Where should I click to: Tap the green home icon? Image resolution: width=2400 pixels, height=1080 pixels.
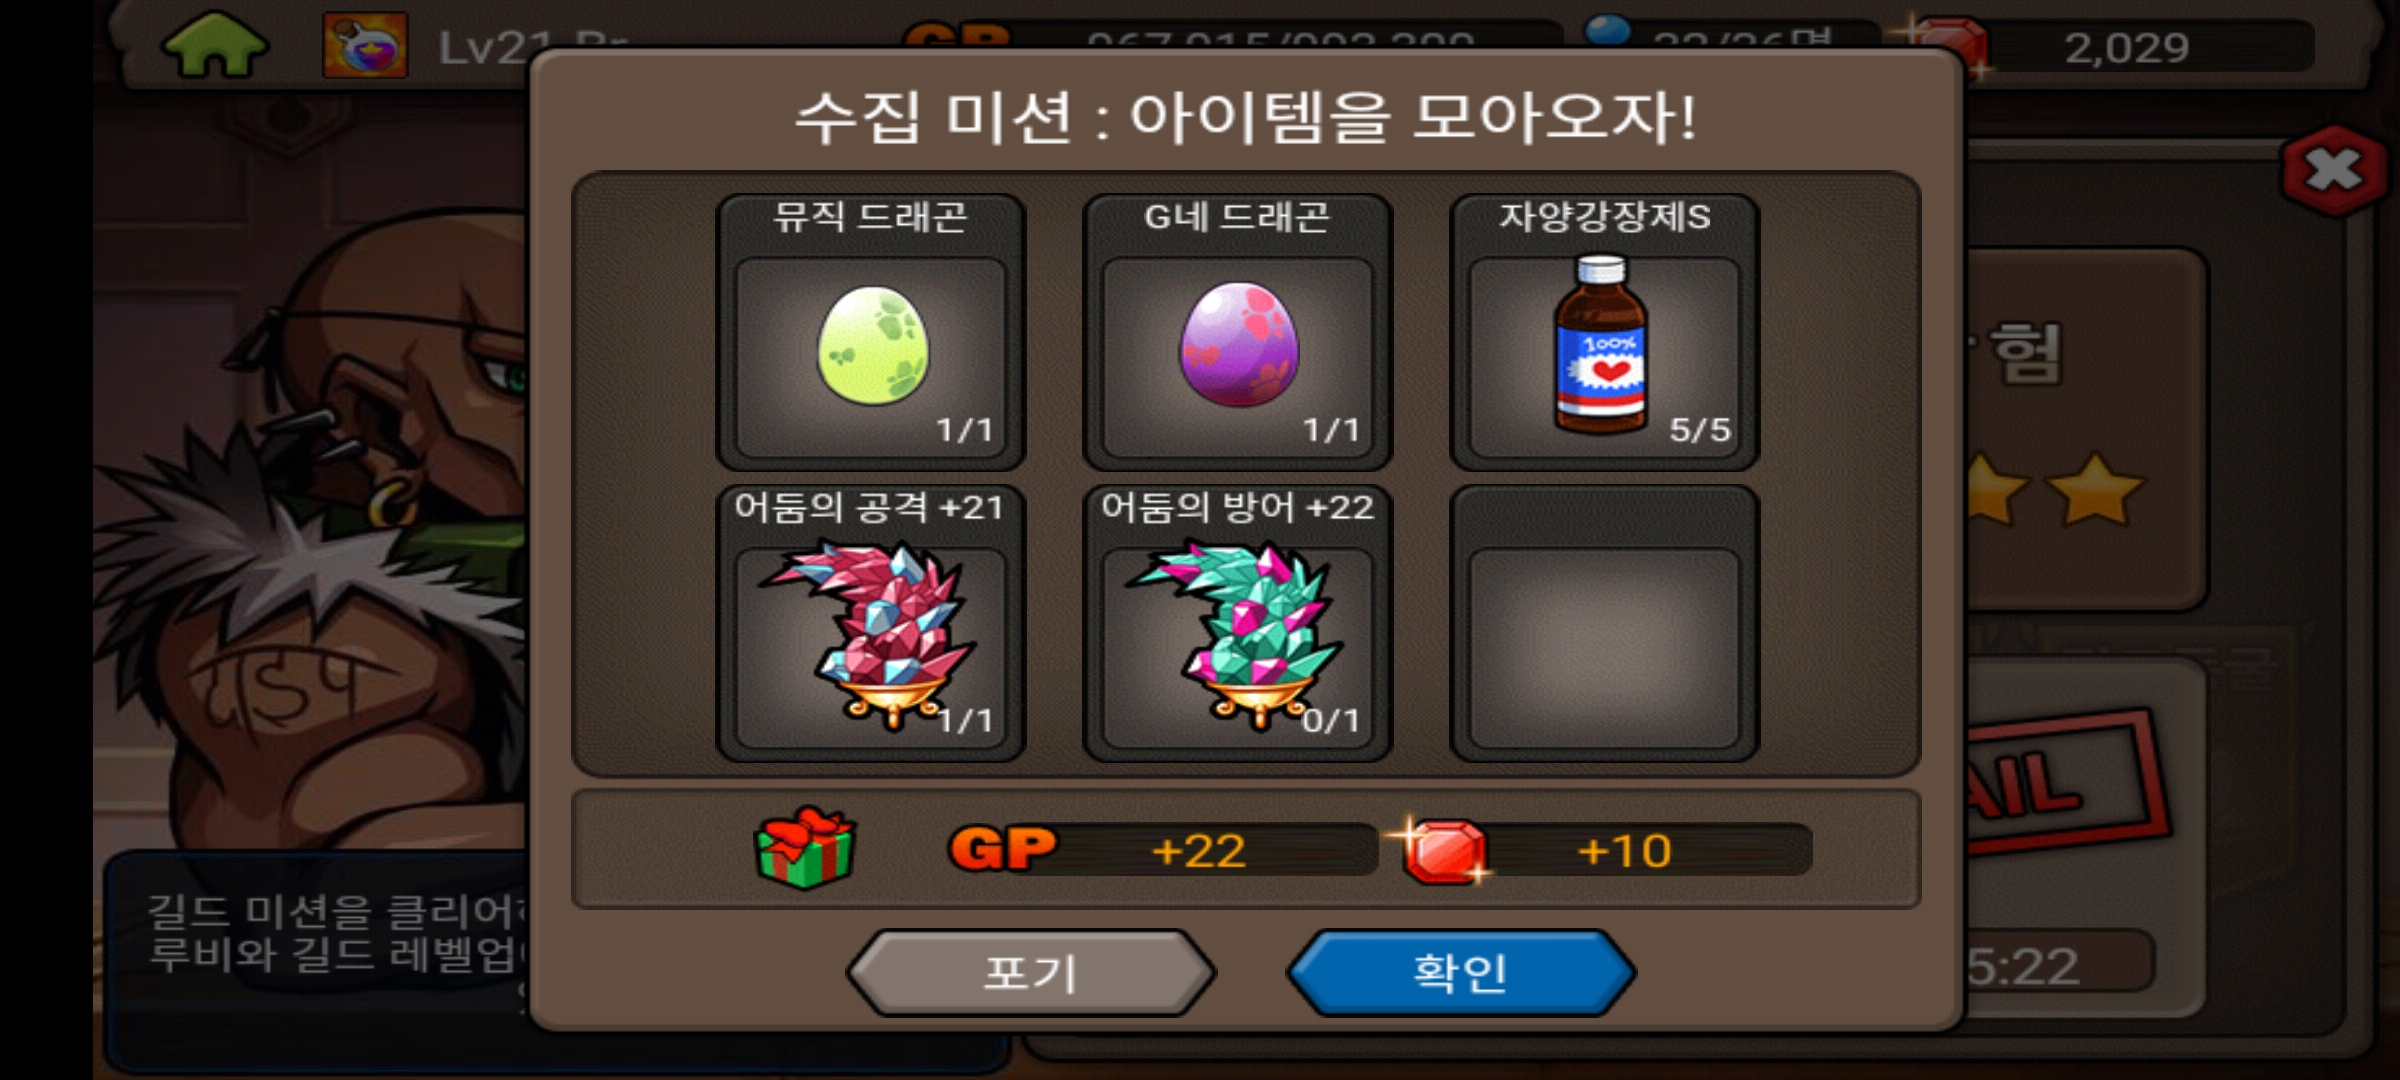(x=215, y=44)
